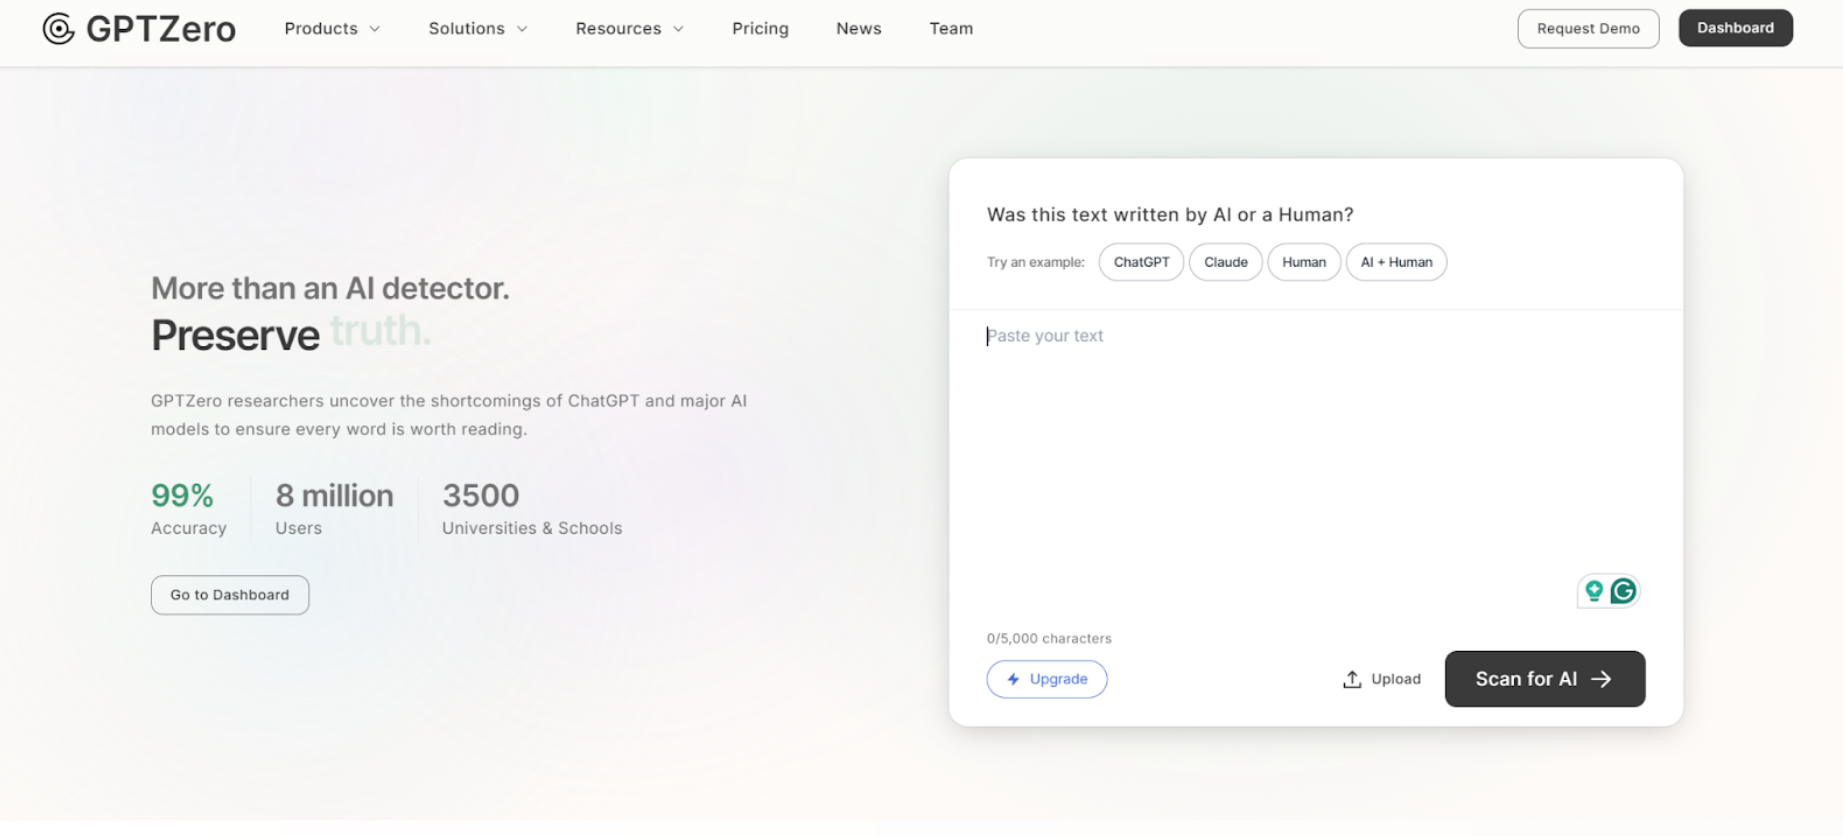Try the AI + Human example

[x=1396, y=262]
